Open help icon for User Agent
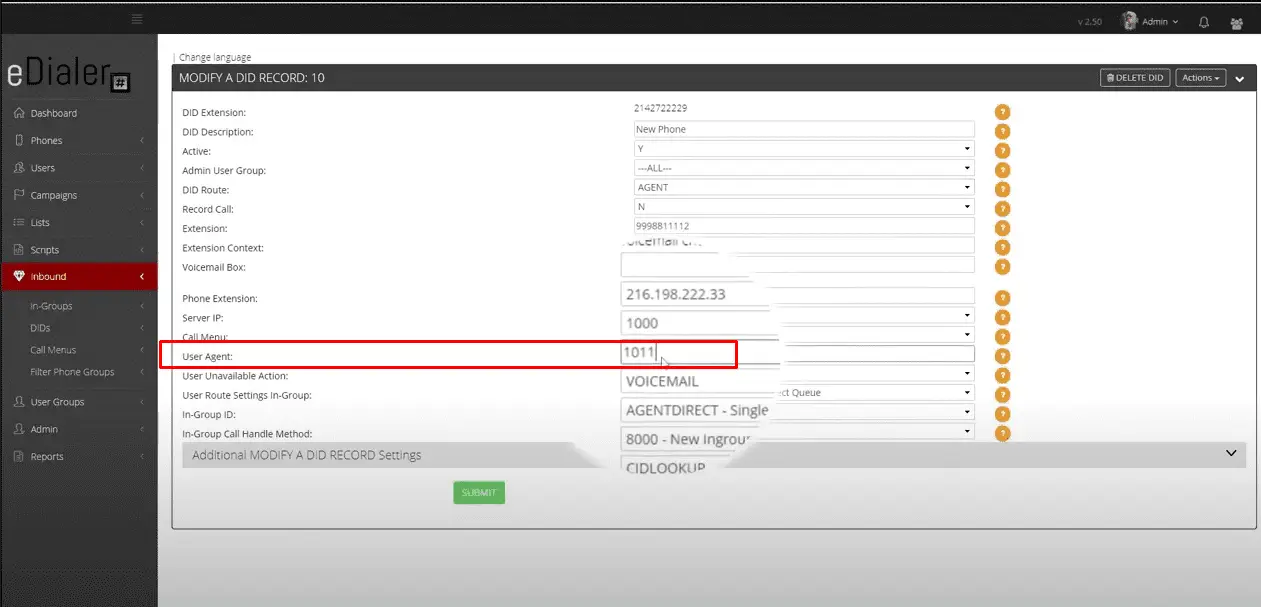1261x607 pixels. [1002, 356]
